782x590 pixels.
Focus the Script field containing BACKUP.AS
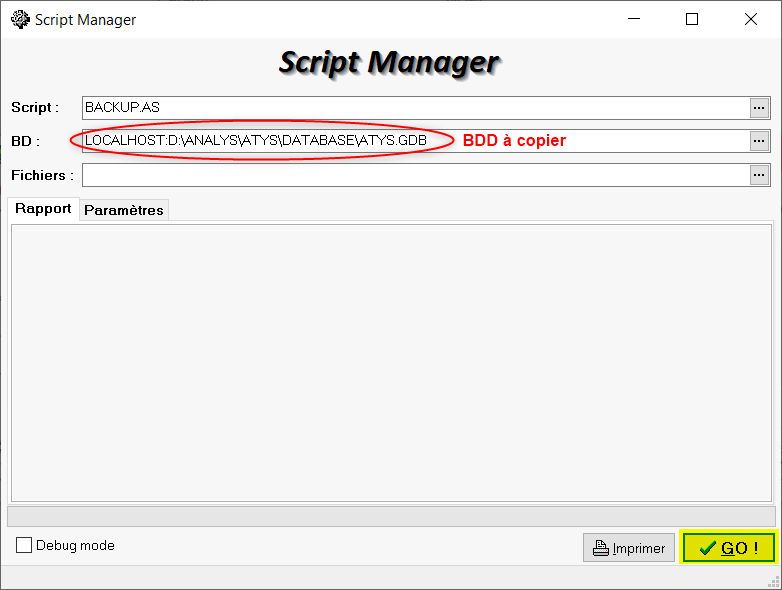click(415, 107)
